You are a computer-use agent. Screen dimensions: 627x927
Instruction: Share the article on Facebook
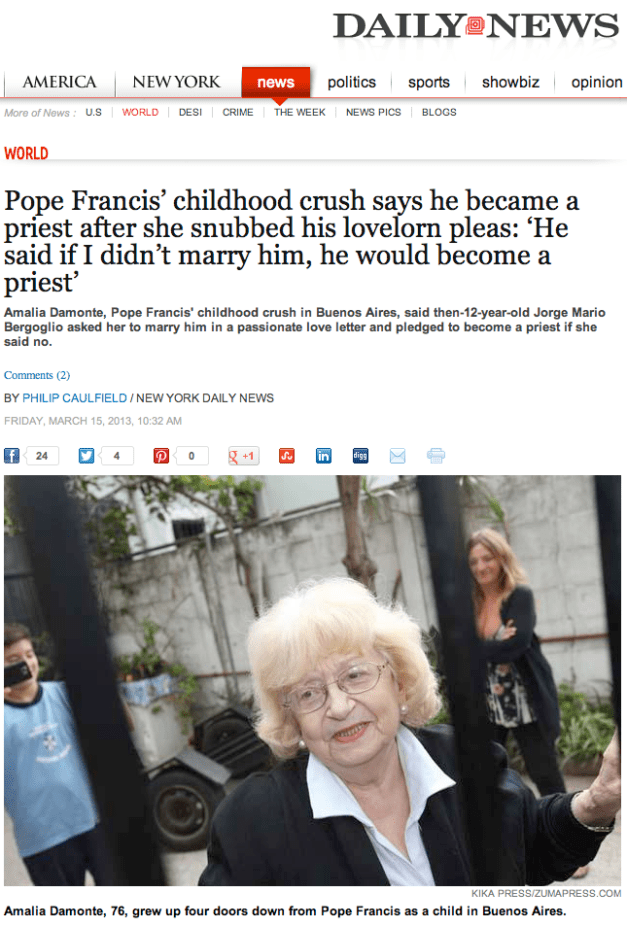pyautogui.click(x=12, y=456)
